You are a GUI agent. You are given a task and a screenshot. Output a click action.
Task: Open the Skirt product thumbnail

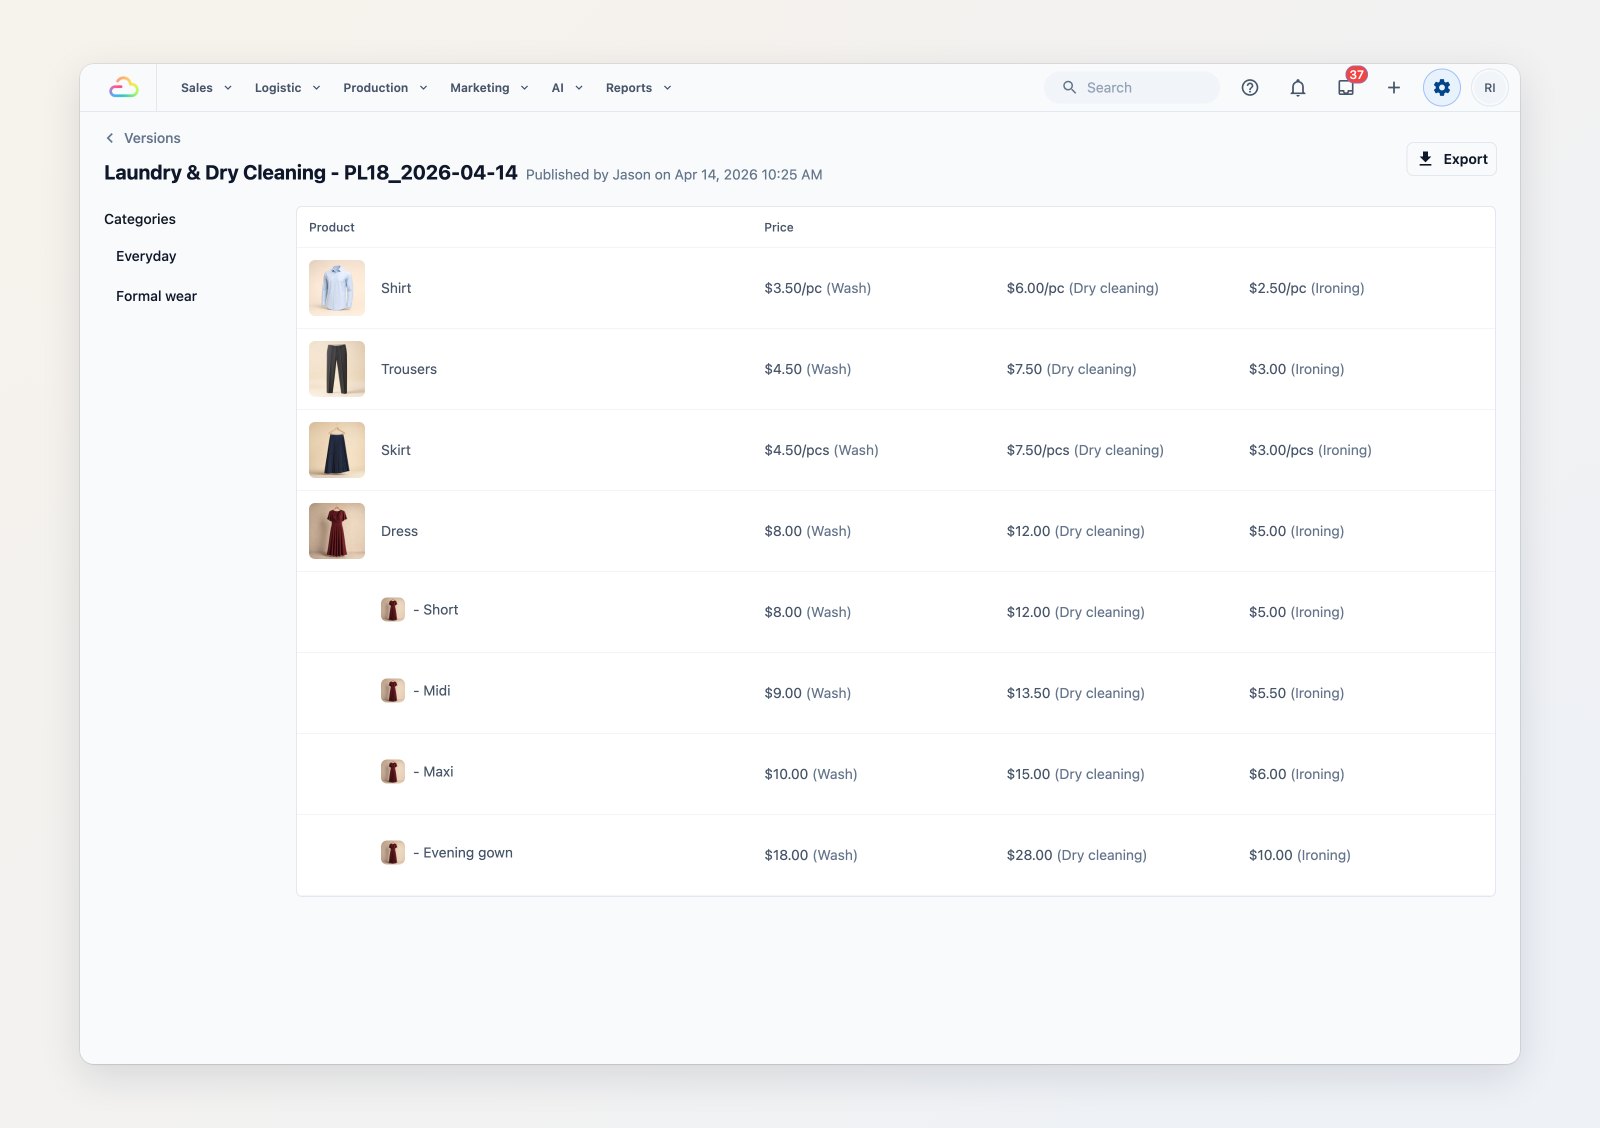(x=337, y=450)
